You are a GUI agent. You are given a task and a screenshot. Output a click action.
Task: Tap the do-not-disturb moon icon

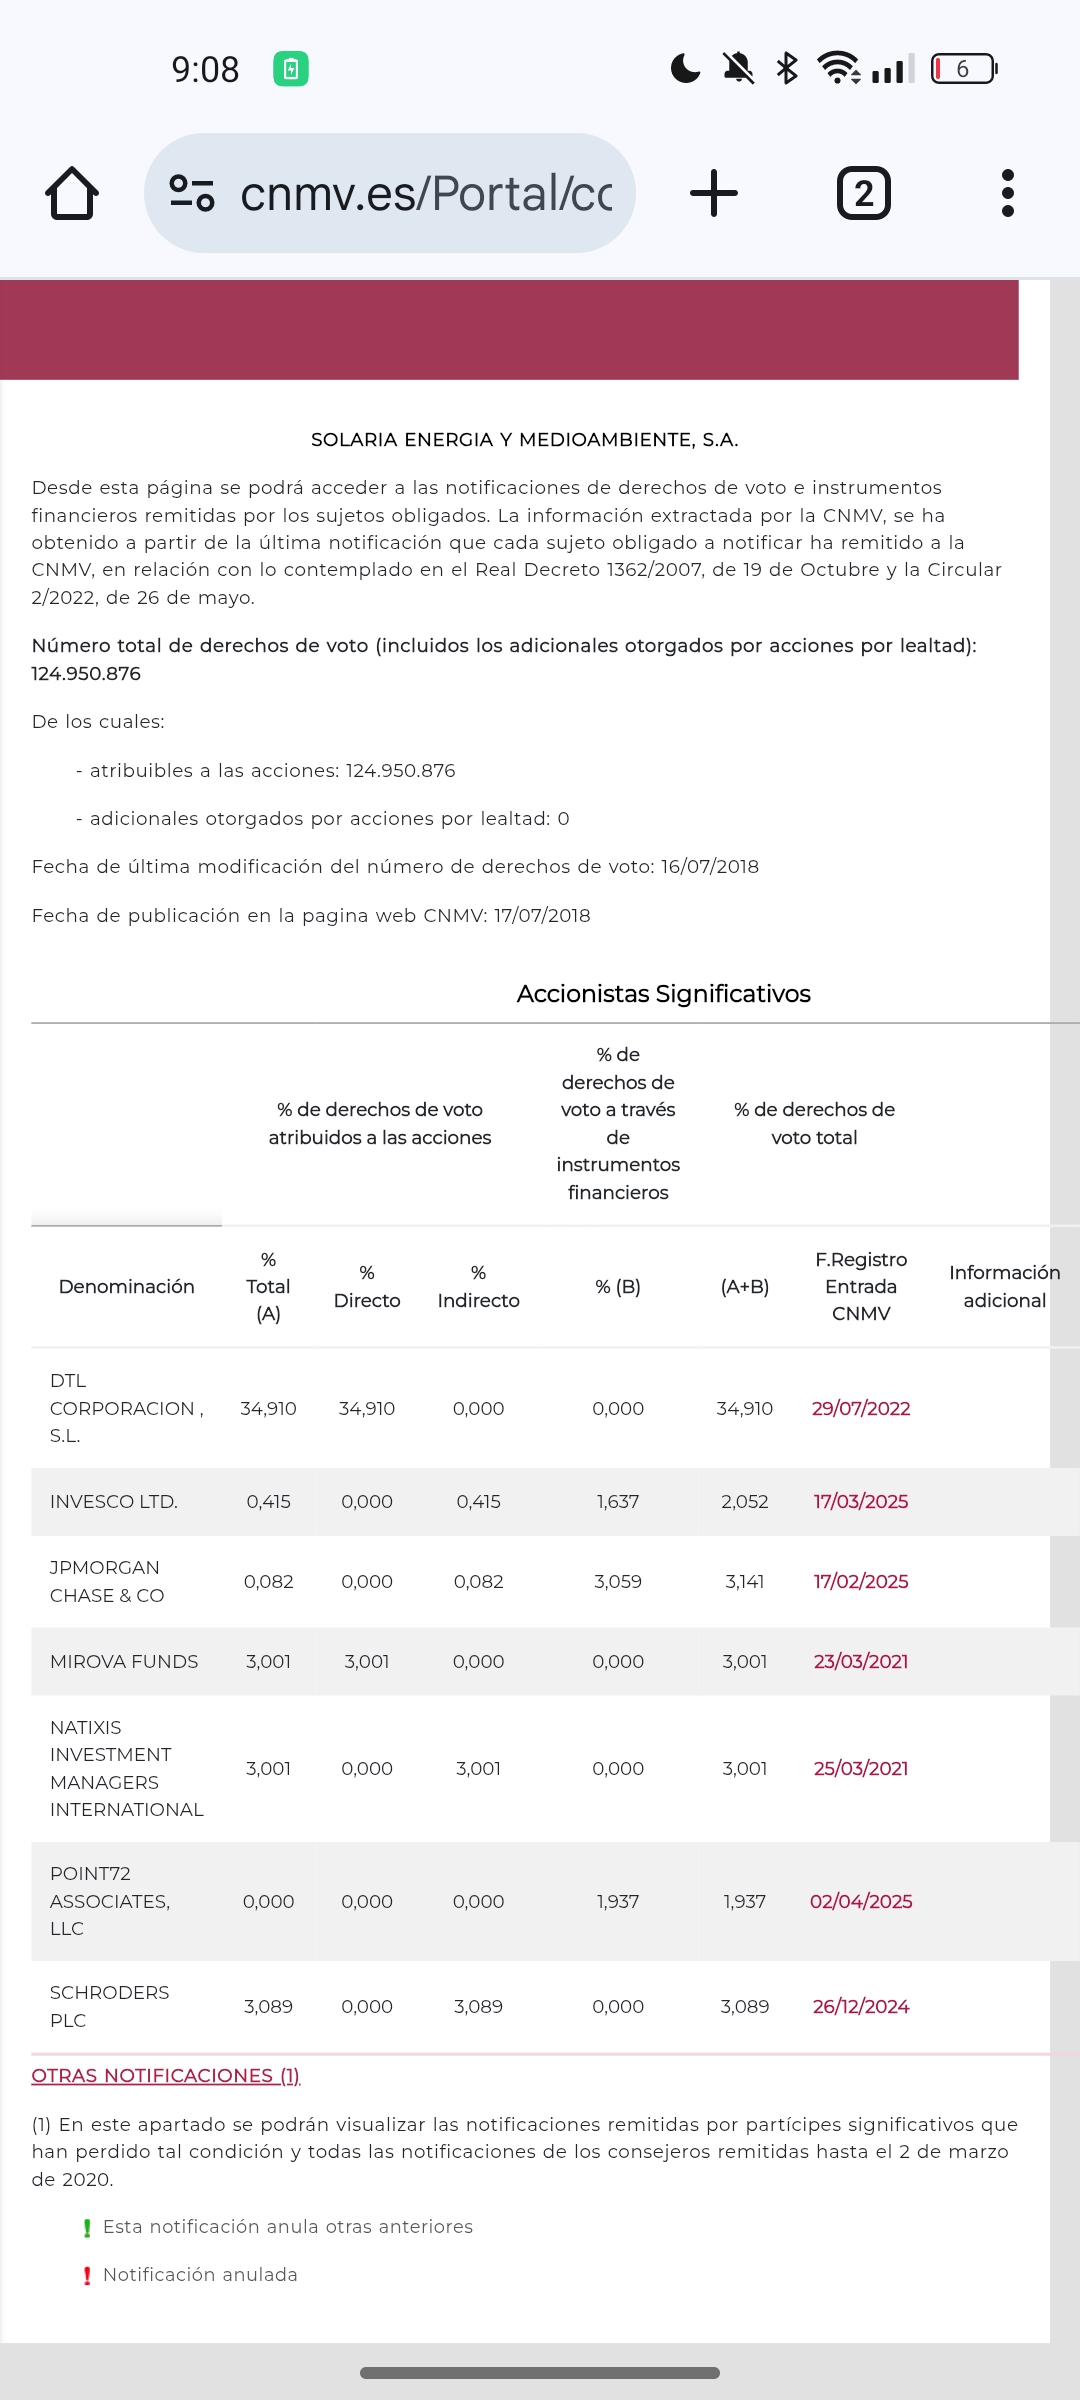coord(685,68)
